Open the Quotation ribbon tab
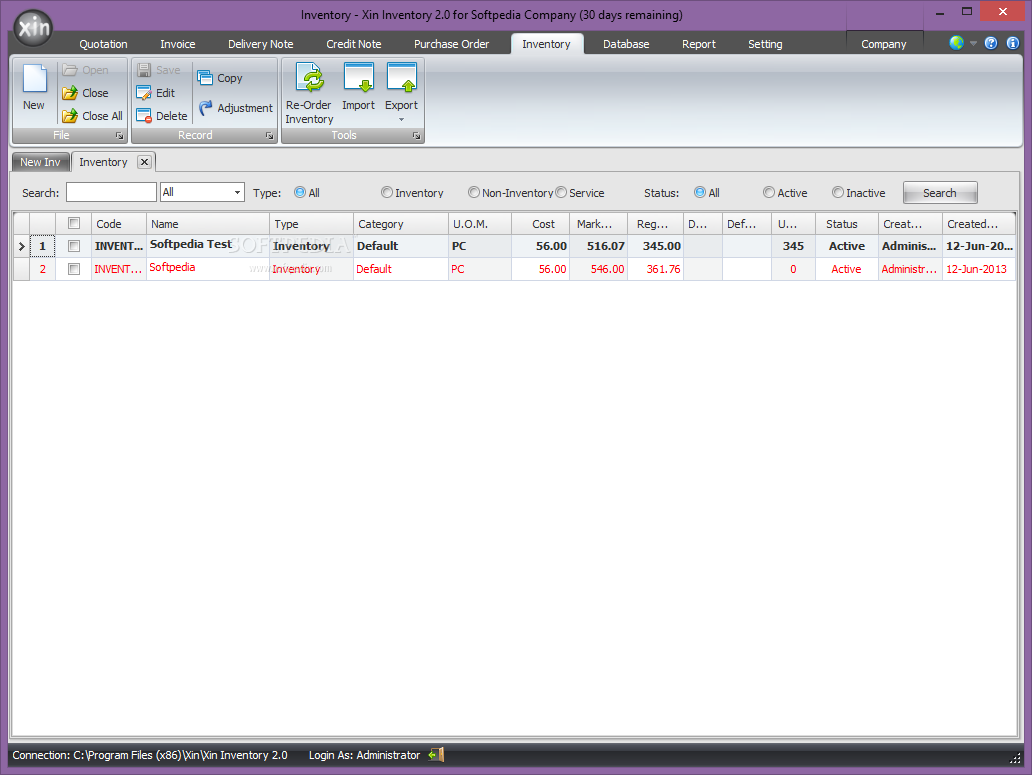Image resolution: width=1032 pixels, height=775 pixels. (103, 44)
